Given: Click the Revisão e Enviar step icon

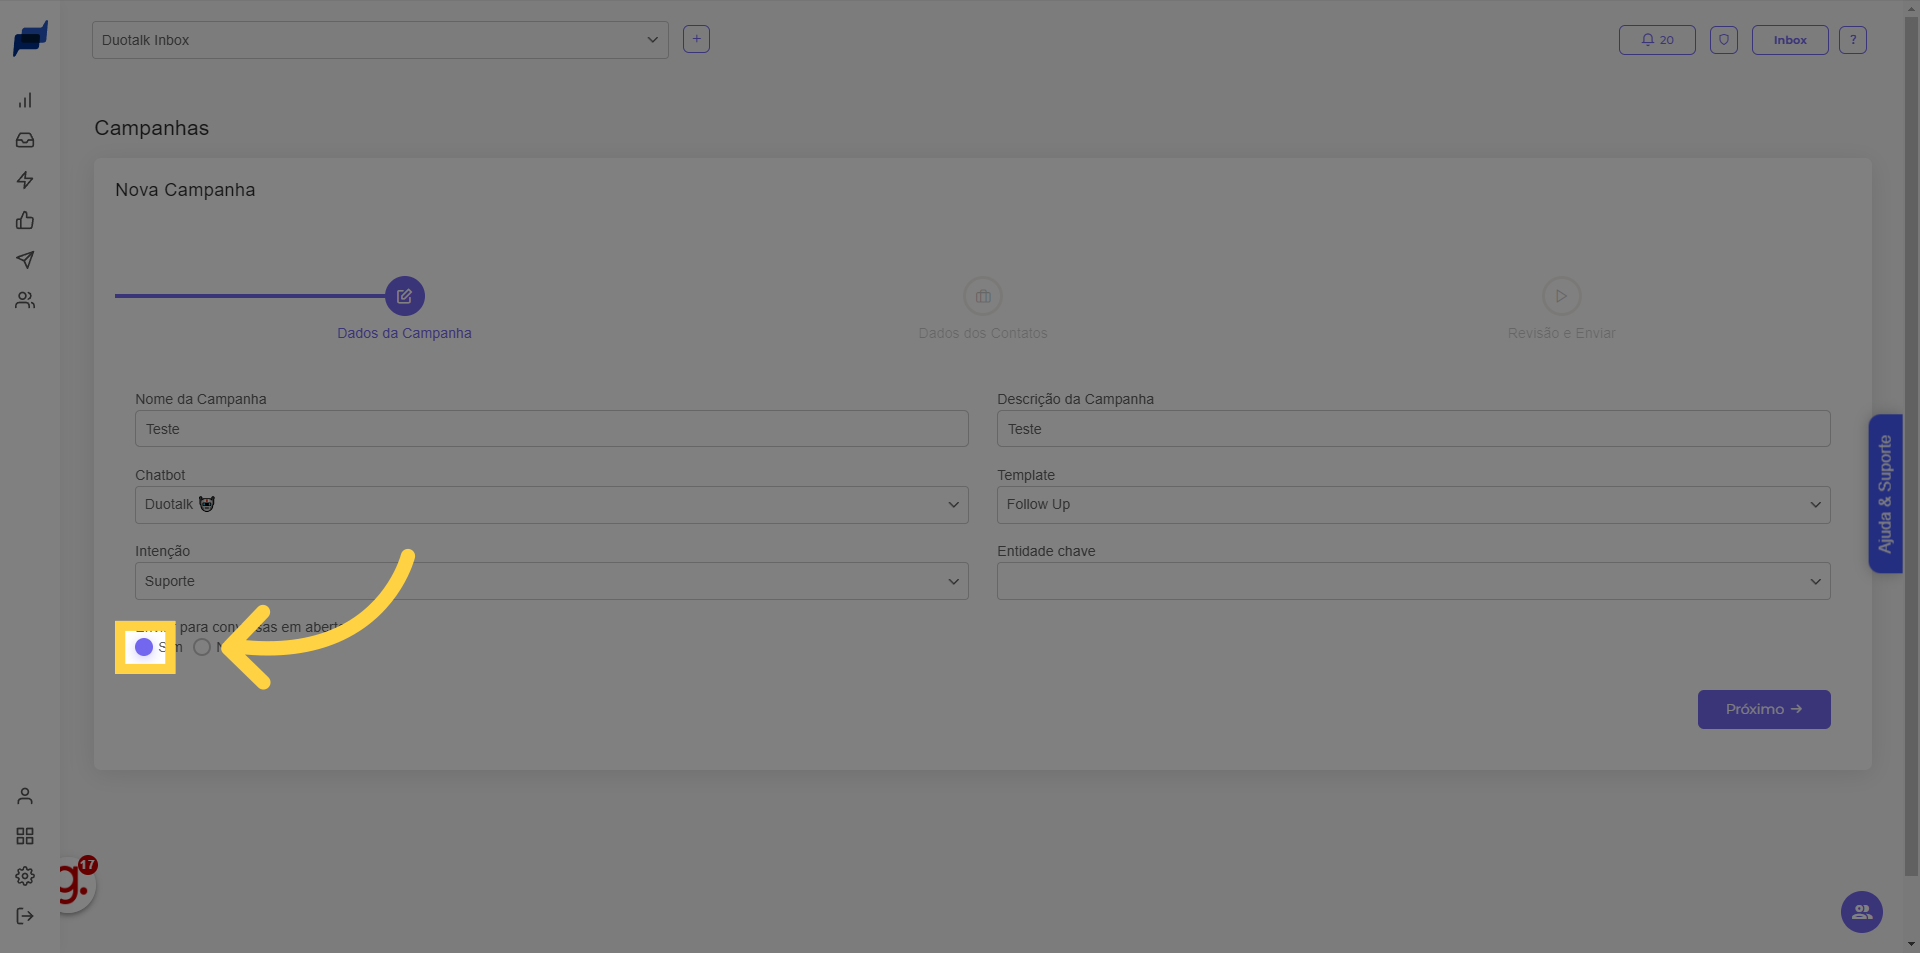Looking at the screenshot, I should [x=1561, y=296].
